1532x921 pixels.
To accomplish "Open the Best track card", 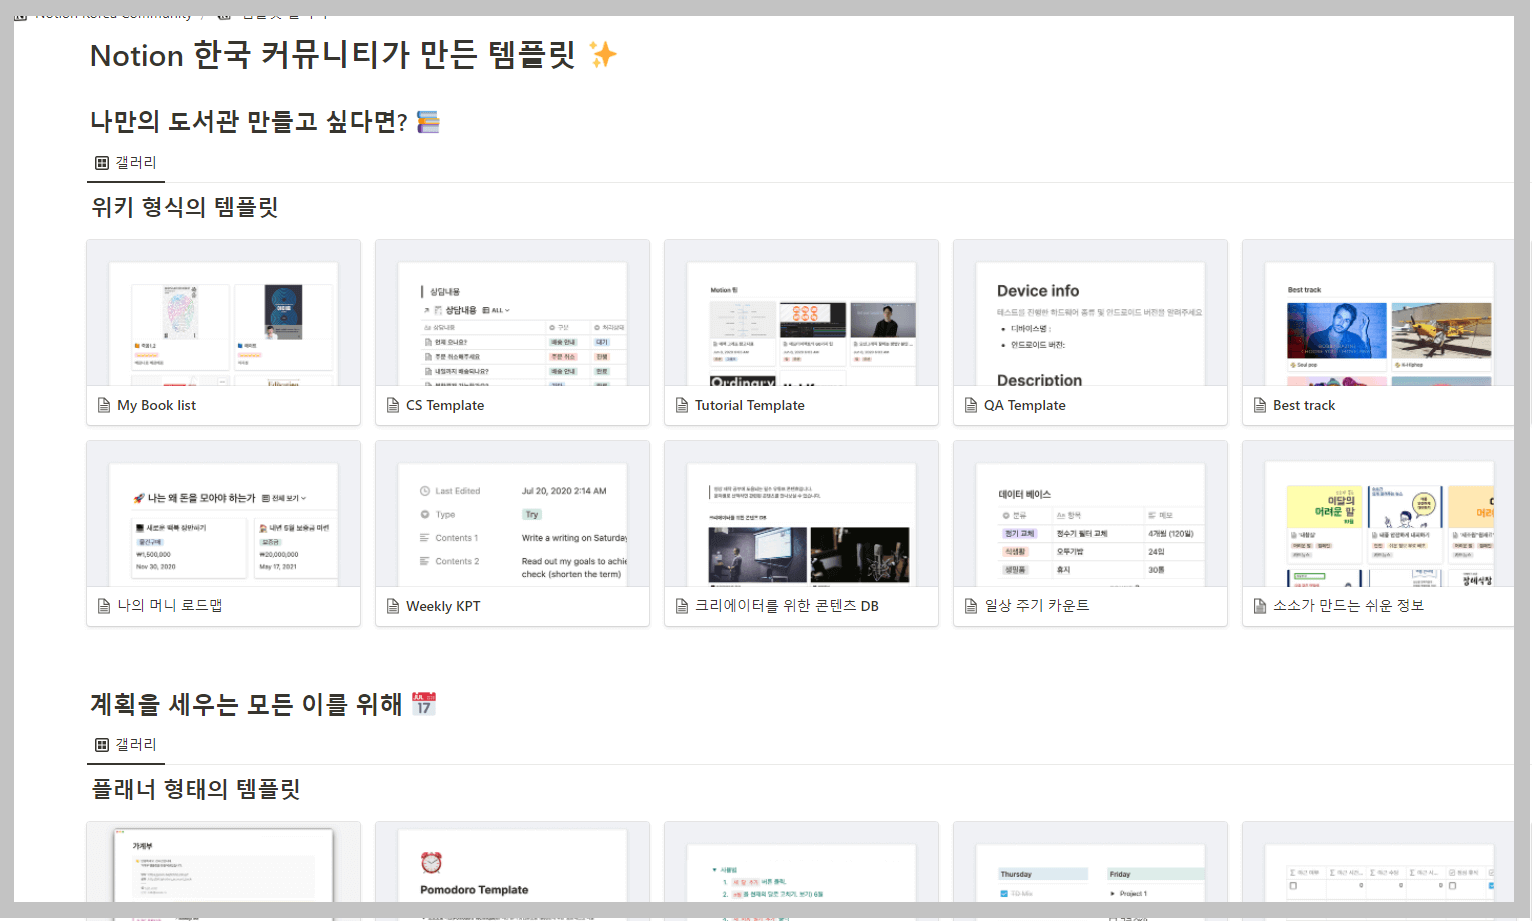I will 1378,332.
